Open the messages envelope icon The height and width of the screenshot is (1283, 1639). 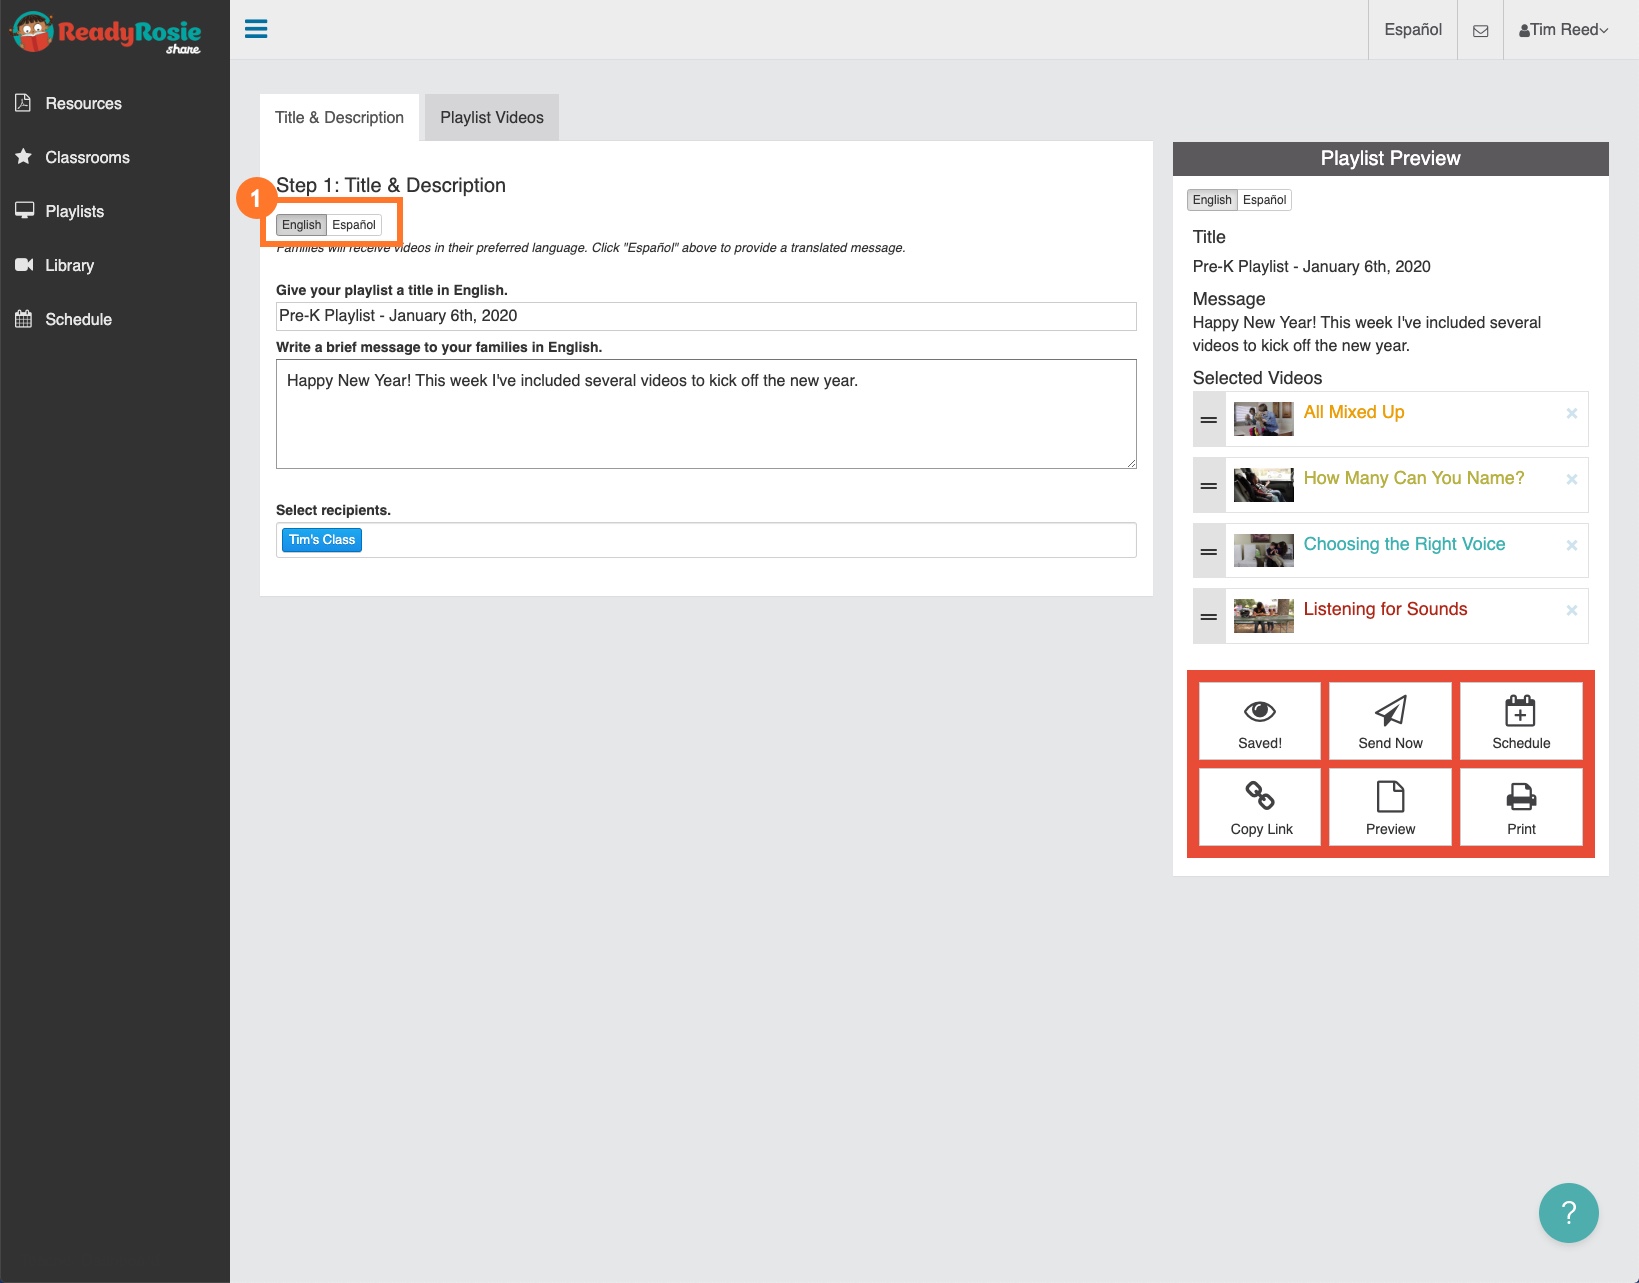1480,30
